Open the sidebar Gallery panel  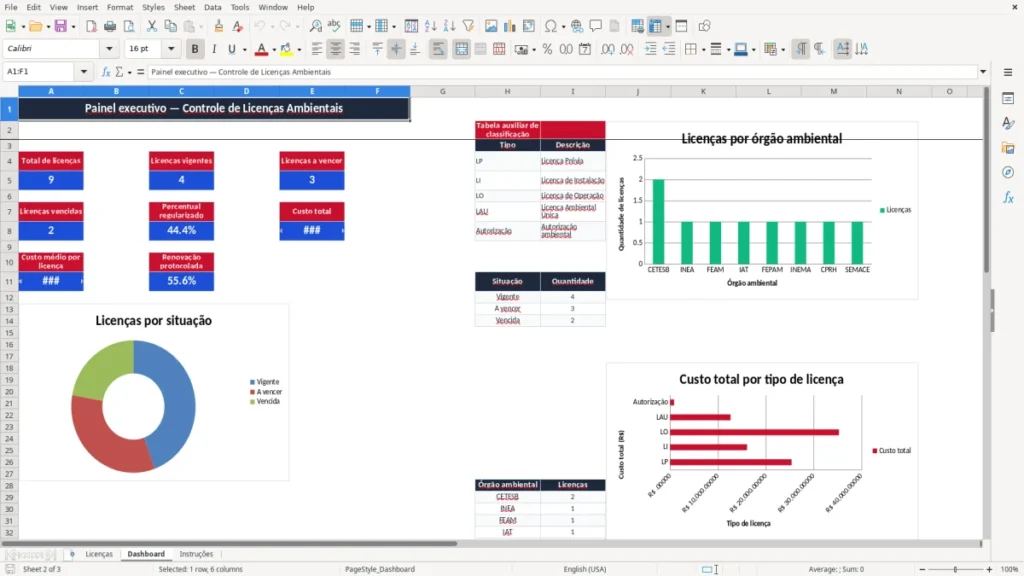tap(1008, 148)
